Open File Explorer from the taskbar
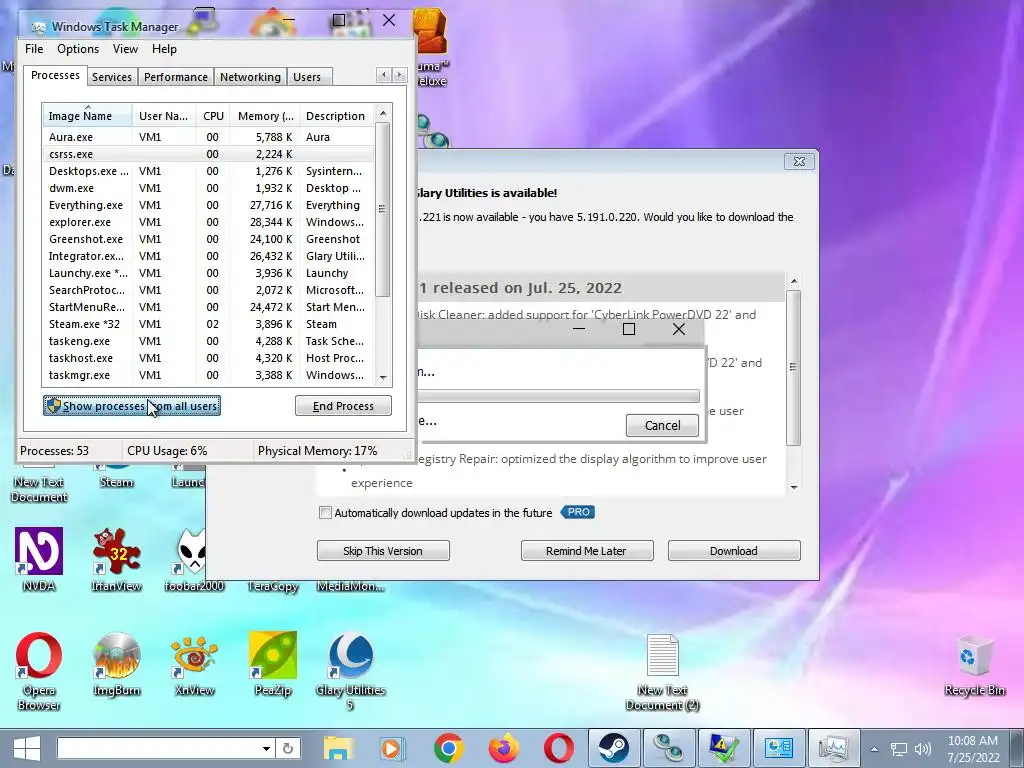1024x768 pixels. [337, 748]
